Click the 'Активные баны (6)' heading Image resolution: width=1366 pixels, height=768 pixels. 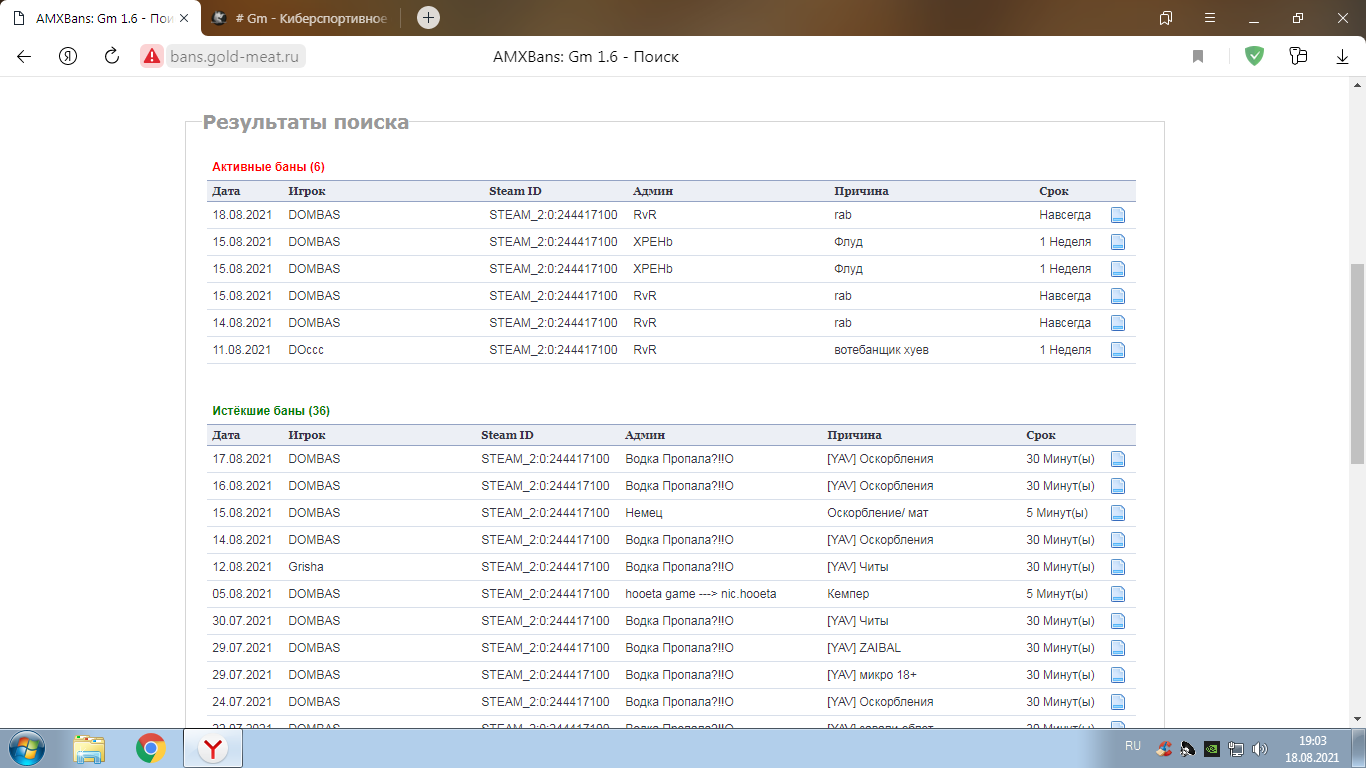[268, 167]
